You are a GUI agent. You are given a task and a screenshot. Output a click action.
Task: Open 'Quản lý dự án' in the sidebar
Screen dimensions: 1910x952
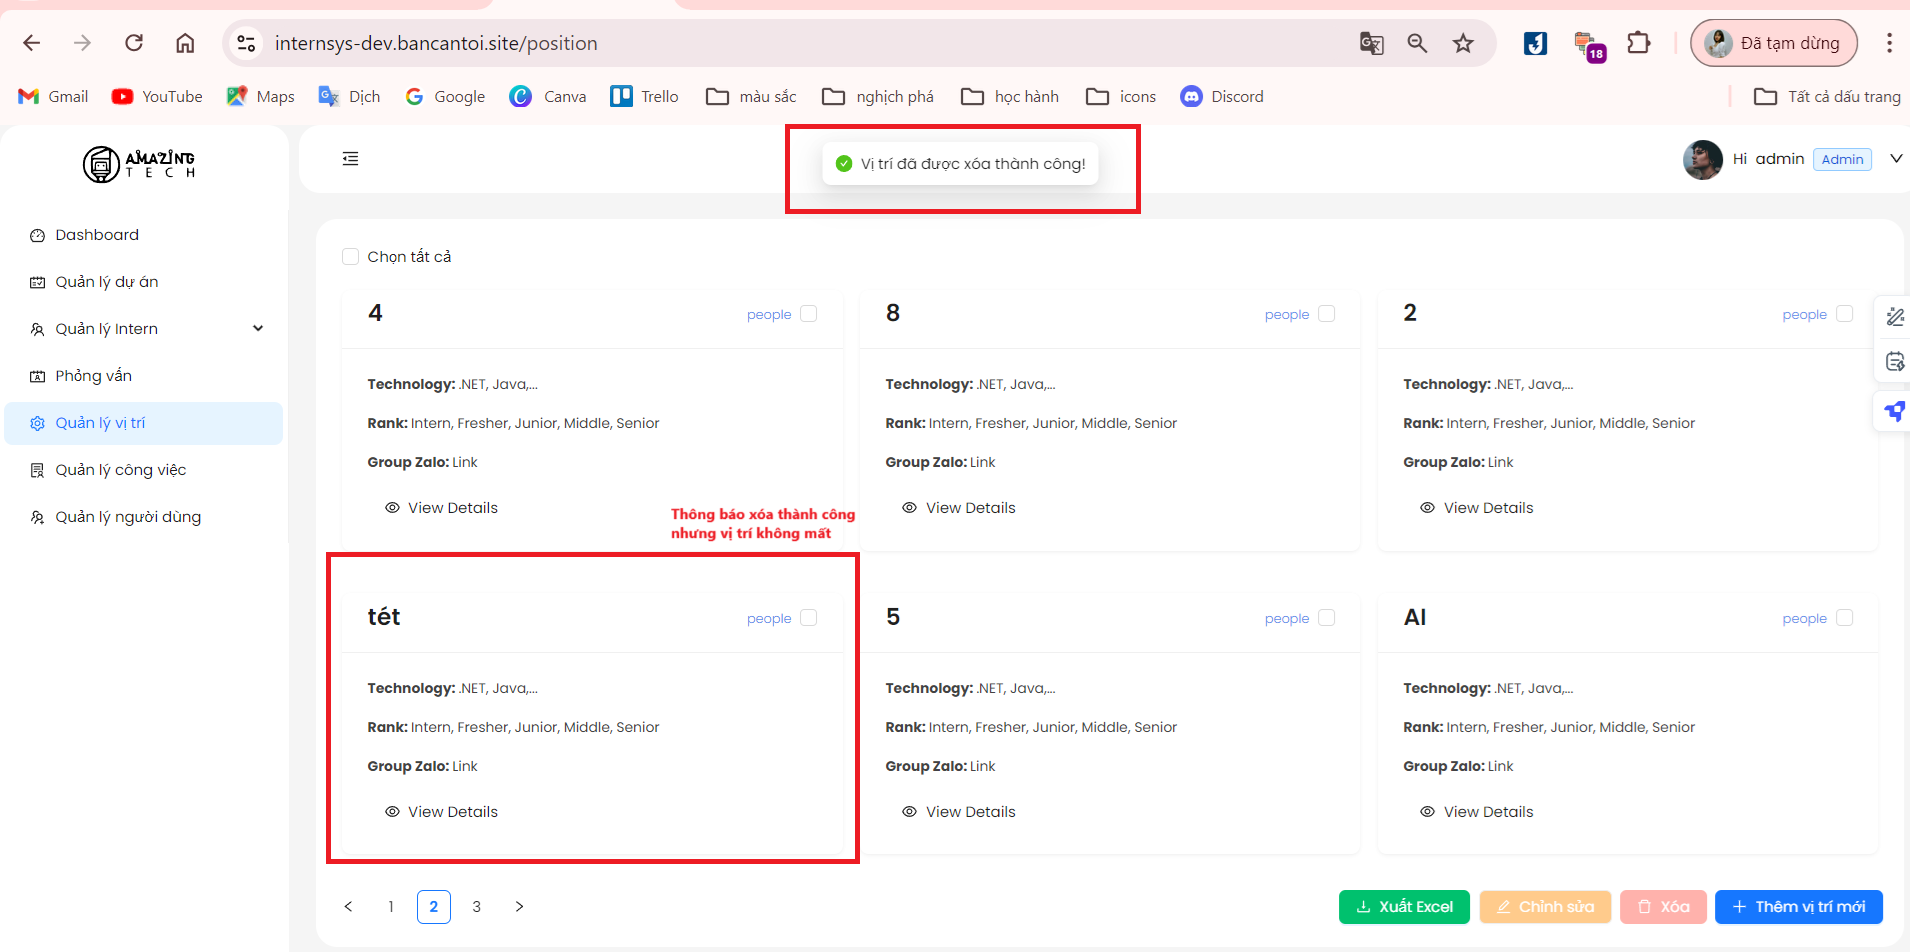(x=107, y=282)
